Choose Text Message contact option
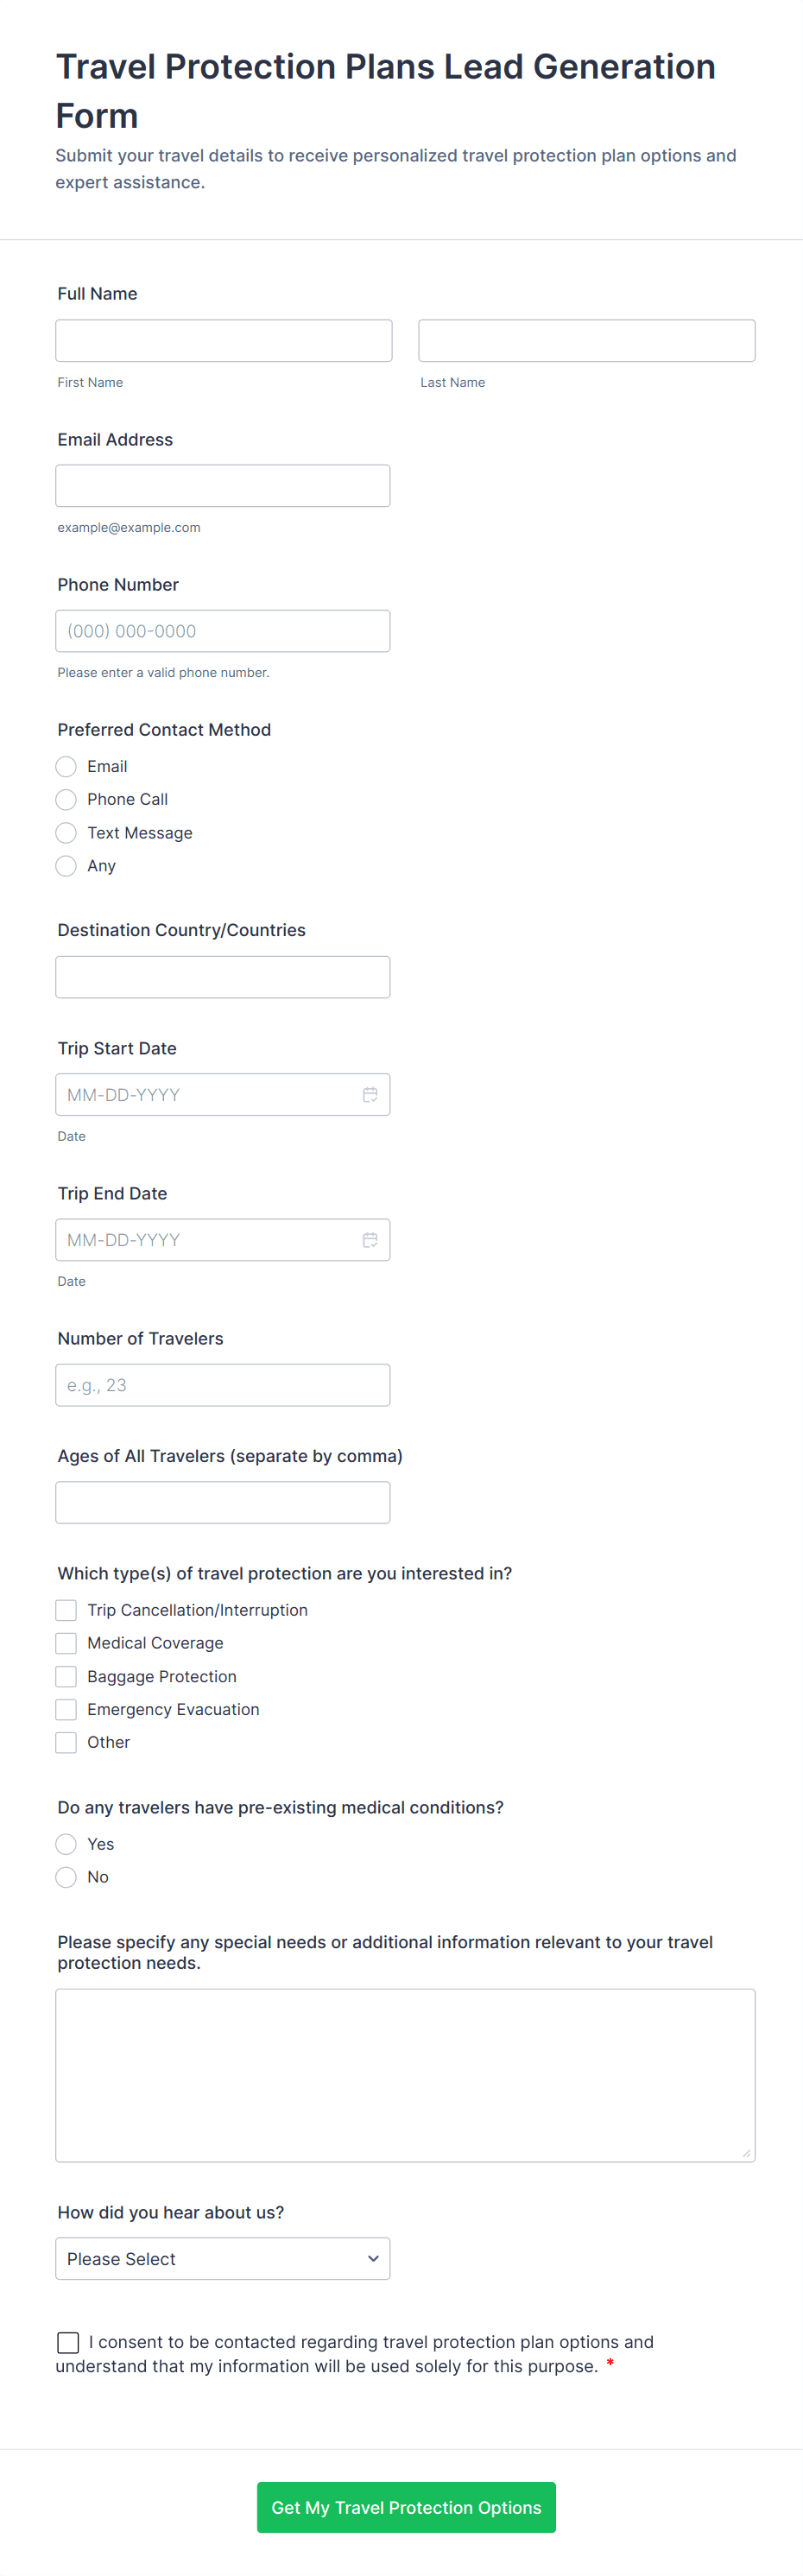Screen dimensions: 803x2576 pyautogui.click(x=66, y=833)
